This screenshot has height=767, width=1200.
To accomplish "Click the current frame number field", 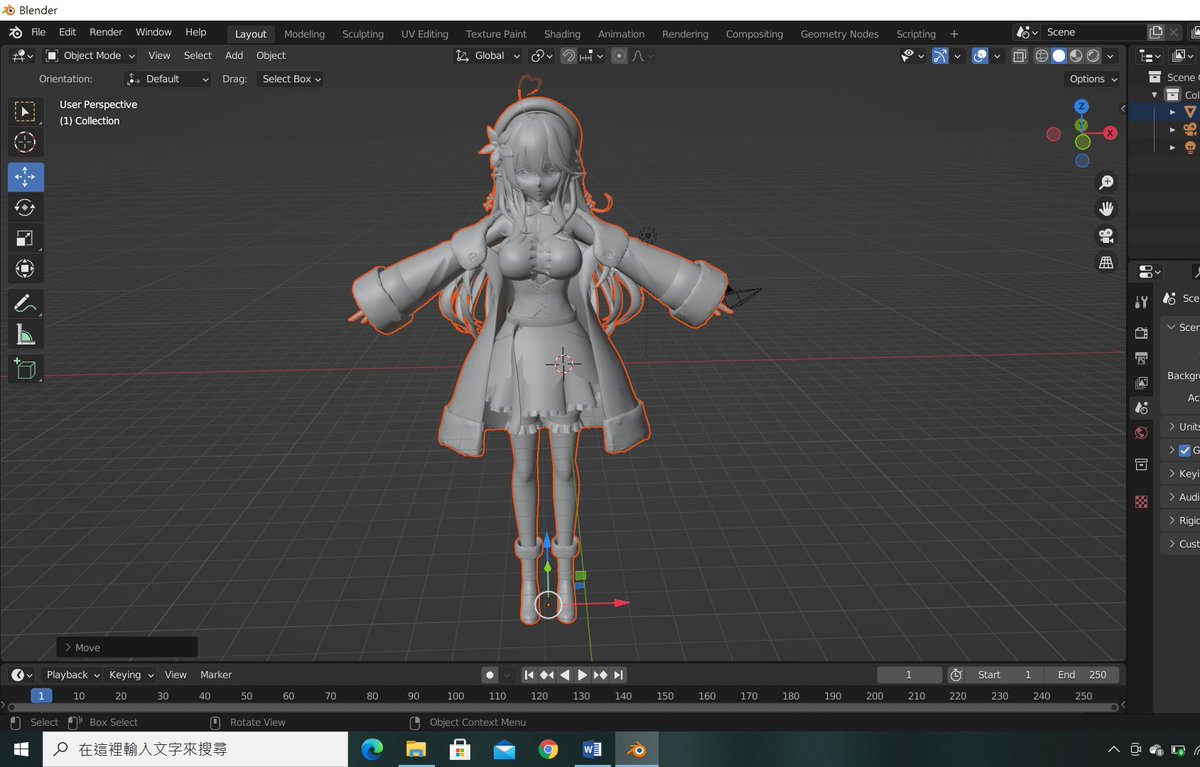I will pos(909,675).
